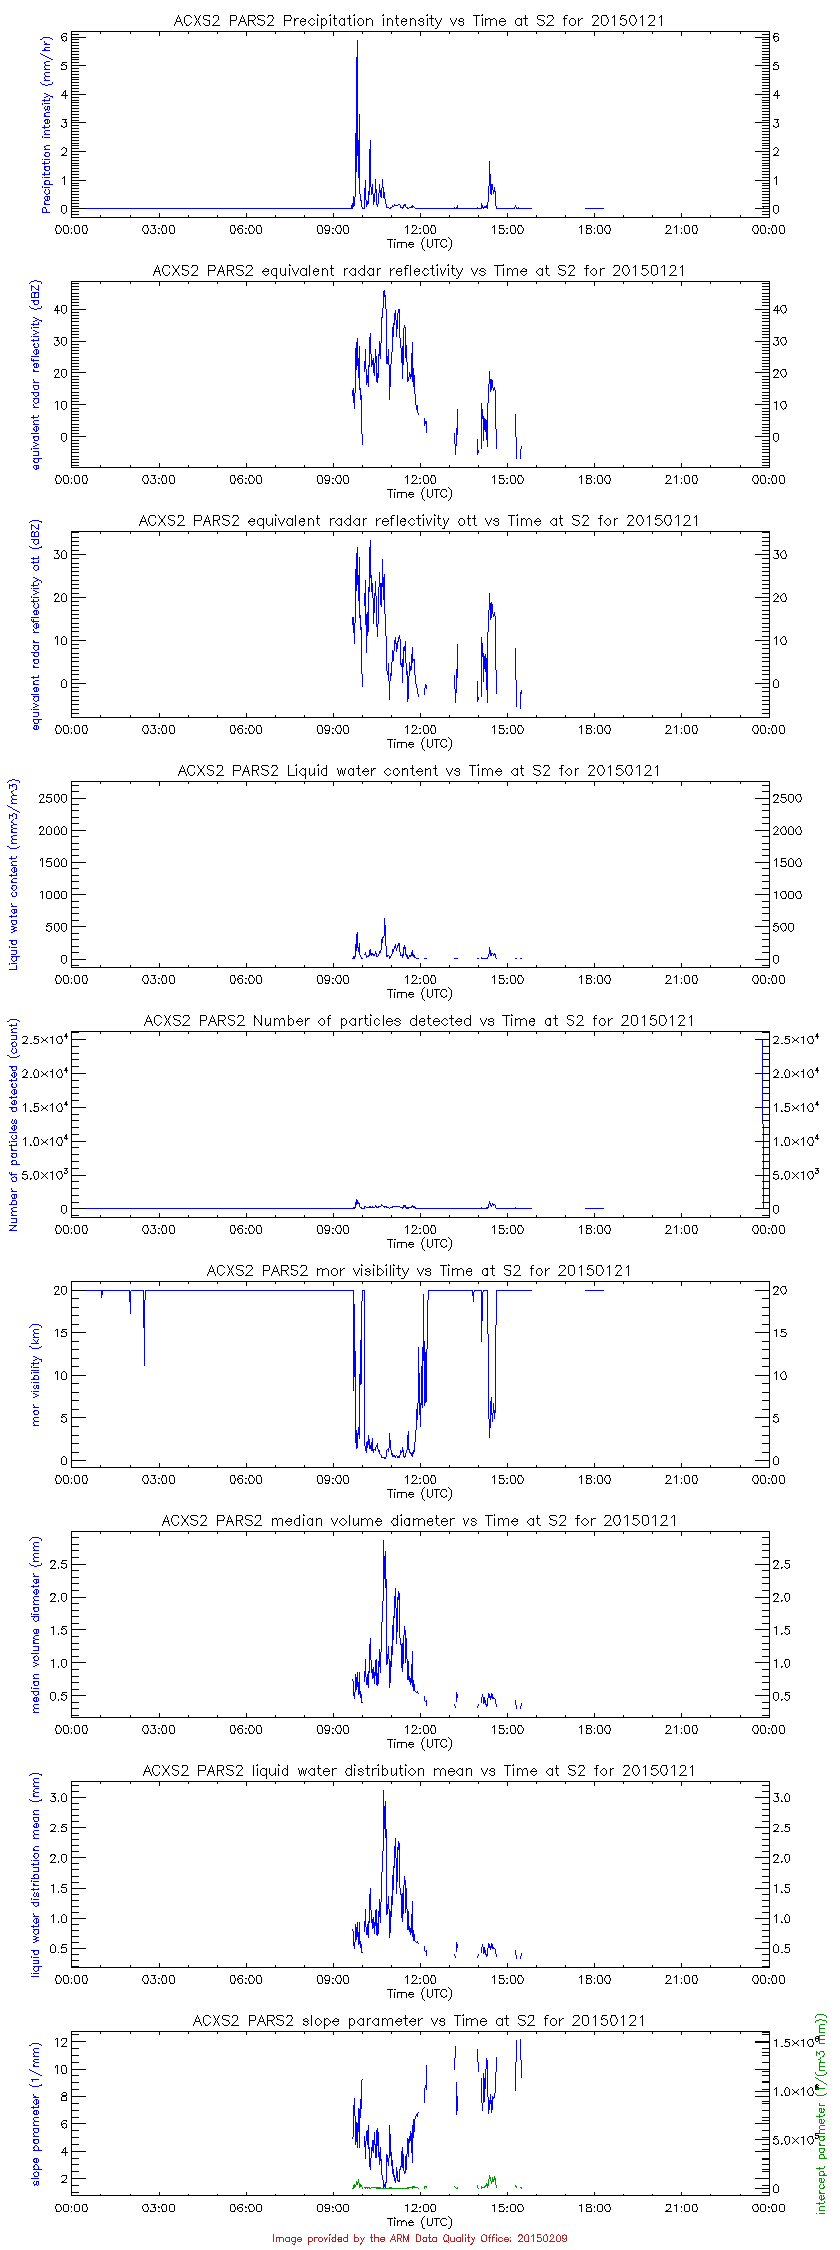This screenshot has width=840, height=2250.
Task: Click 12:00 tick on the mor visibility plot
Action: [x=420, y=1480]
